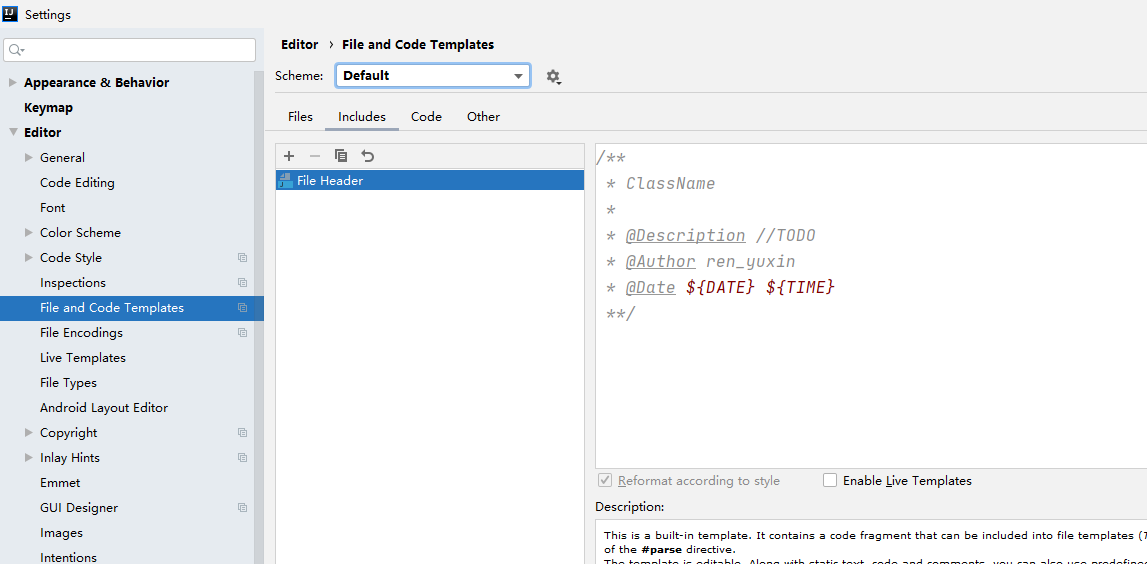Enable Live Templates checkbox
Image resolution: width=1147 pixels, height=564 pixels.
click(x=830, y=481)
